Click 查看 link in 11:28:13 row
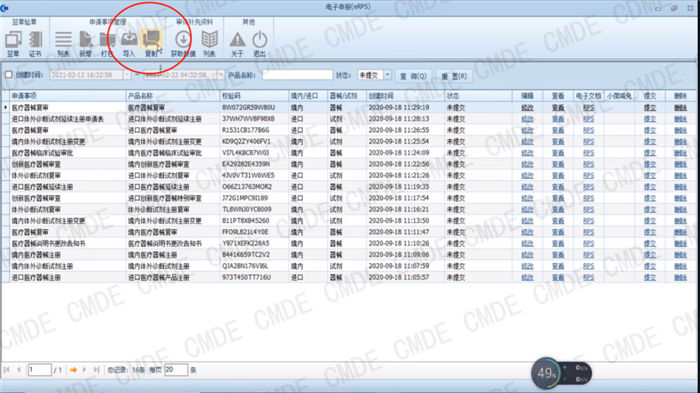 click(558, 119)
